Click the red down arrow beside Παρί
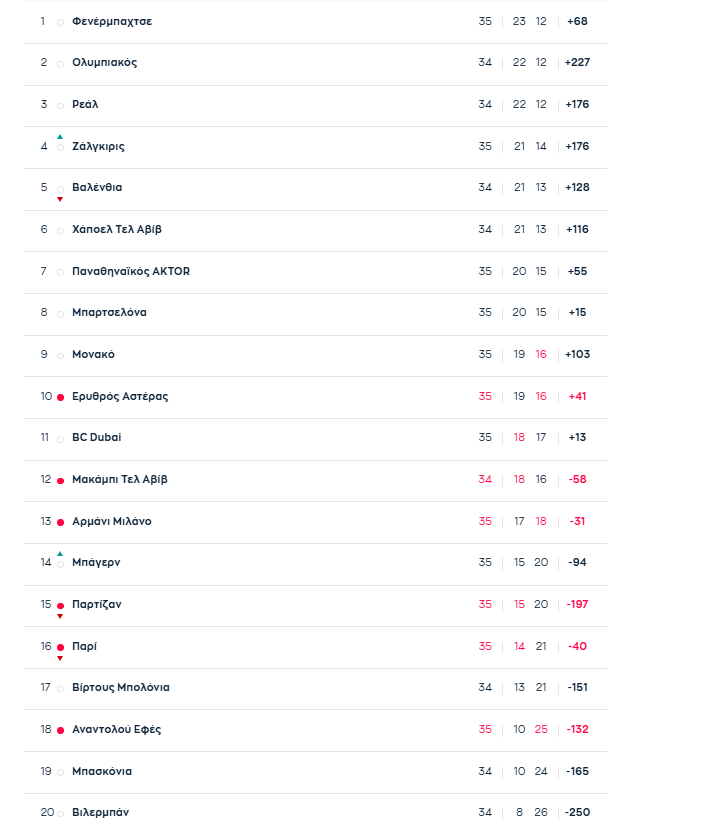This screenshot has height=827, width=717. 60,658
